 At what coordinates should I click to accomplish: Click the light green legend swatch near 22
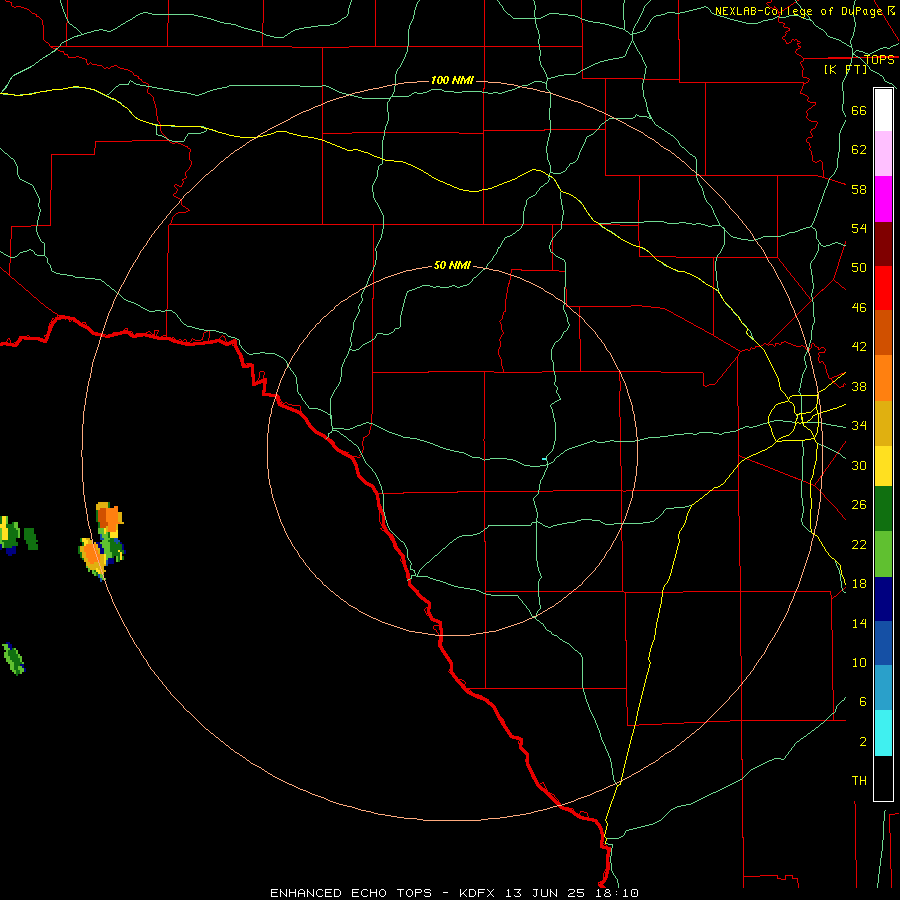point(883,554)
